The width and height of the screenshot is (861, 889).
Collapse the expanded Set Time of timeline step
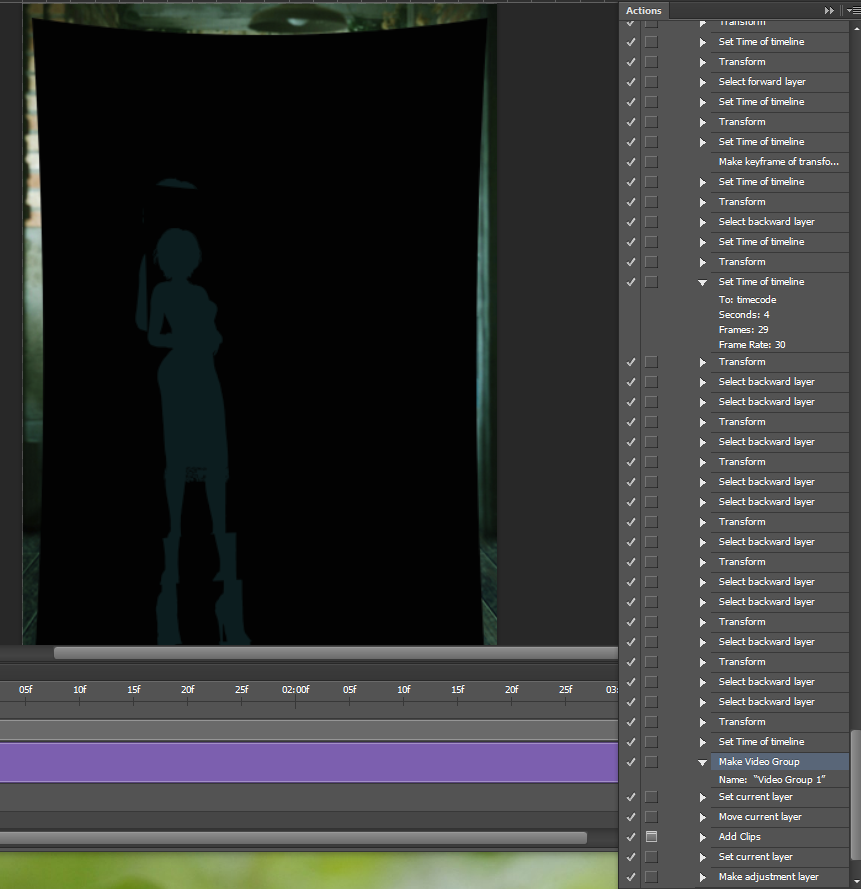(x=702, y=282)
